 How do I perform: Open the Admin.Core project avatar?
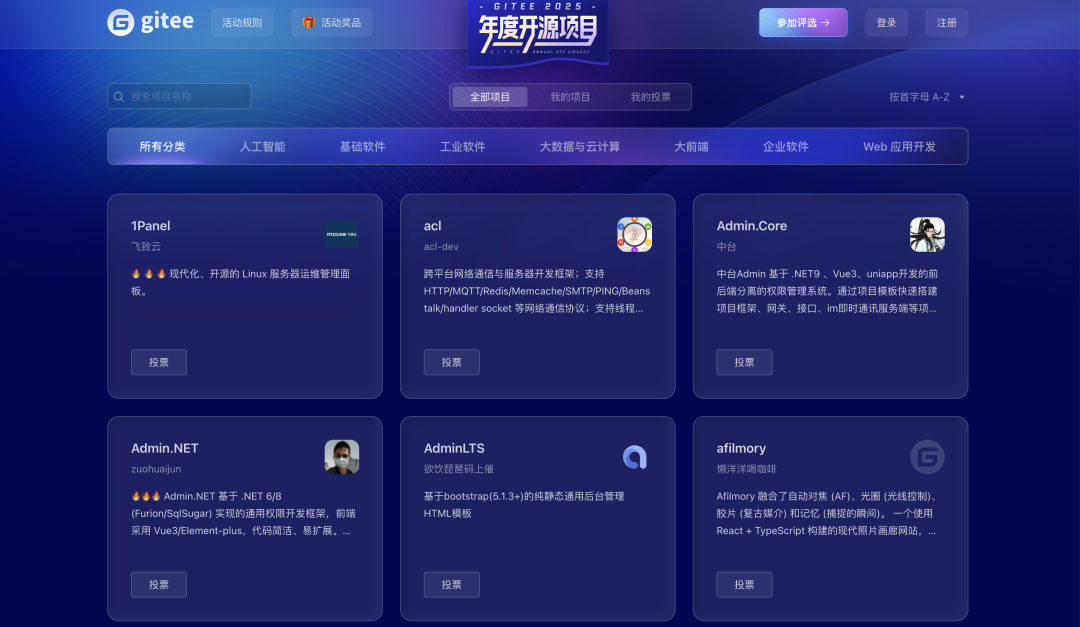click(x=927, y=234)
